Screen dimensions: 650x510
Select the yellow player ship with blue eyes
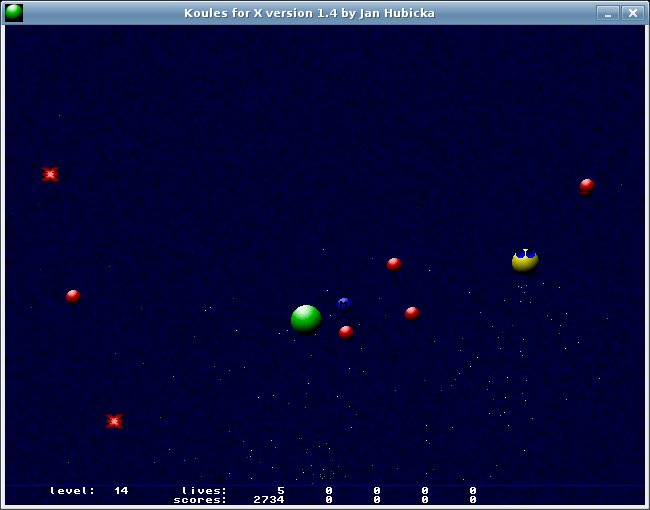525,261
